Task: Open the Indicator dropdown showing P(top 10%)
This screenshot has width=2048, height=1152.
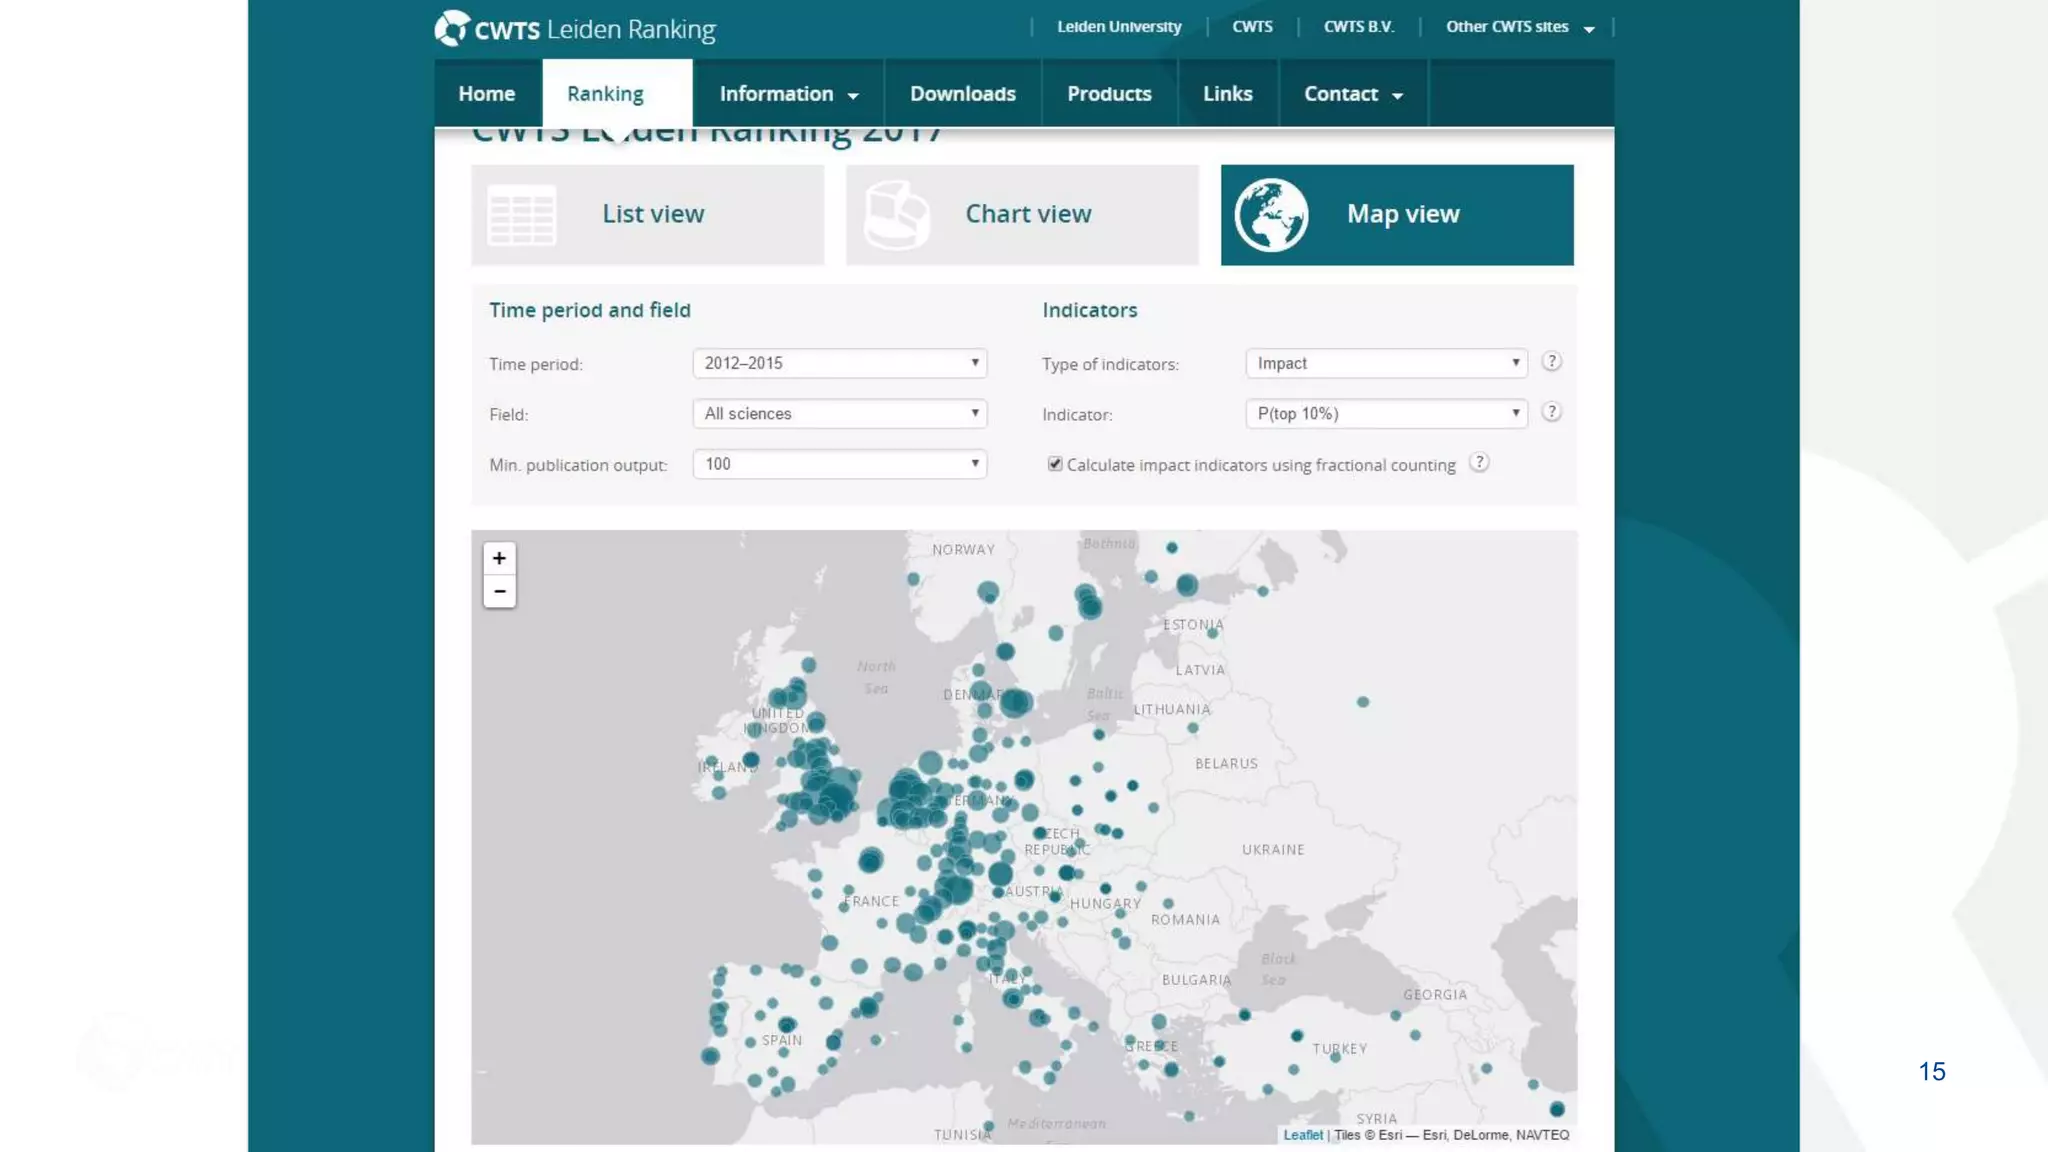Action: coord(1386,414)
